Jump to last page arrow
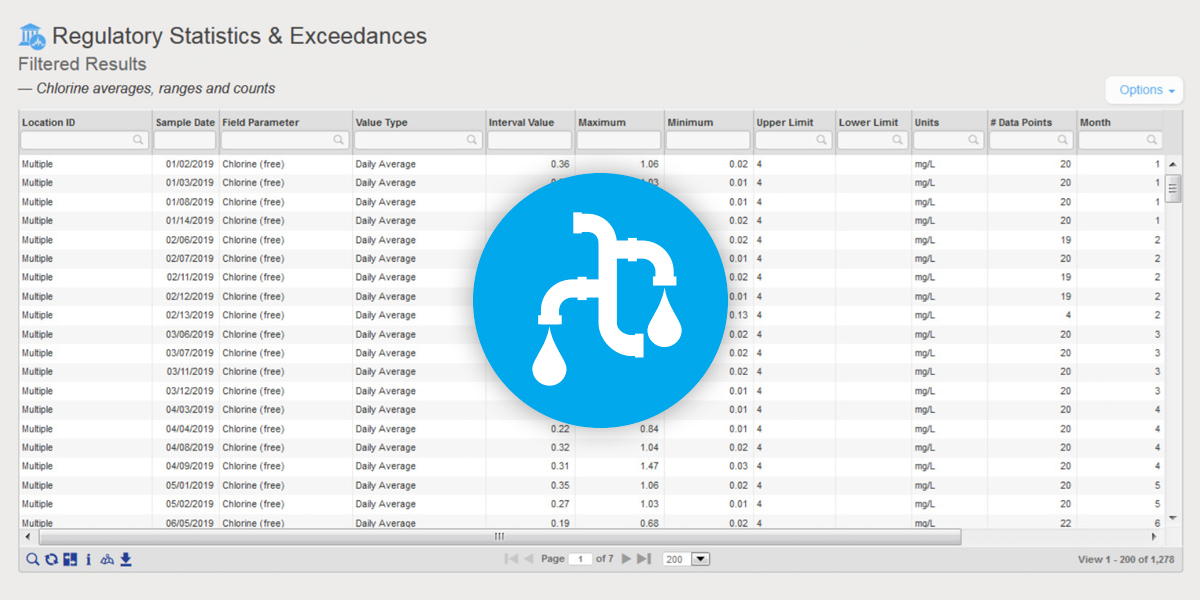This screenshot has width=1200, height=600. [644, 559]
